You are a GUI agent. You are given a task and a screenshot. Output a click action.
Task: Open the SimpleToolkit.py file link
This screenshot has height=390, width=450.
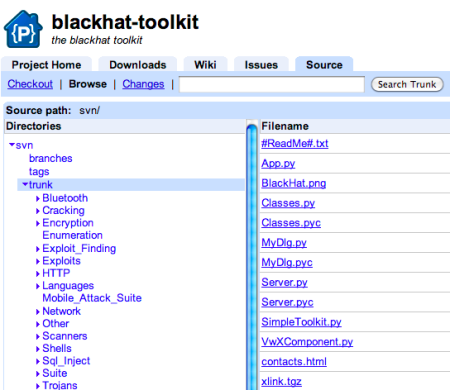click(301, 322)
